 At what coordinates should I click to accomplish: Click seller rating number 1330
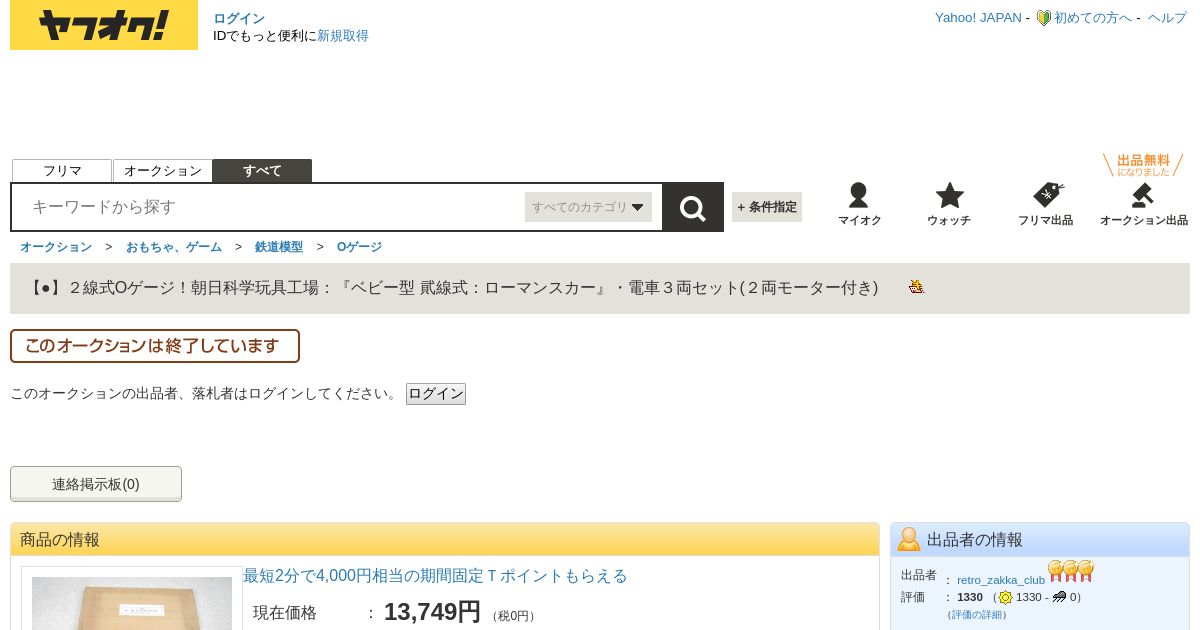[970, 597]
